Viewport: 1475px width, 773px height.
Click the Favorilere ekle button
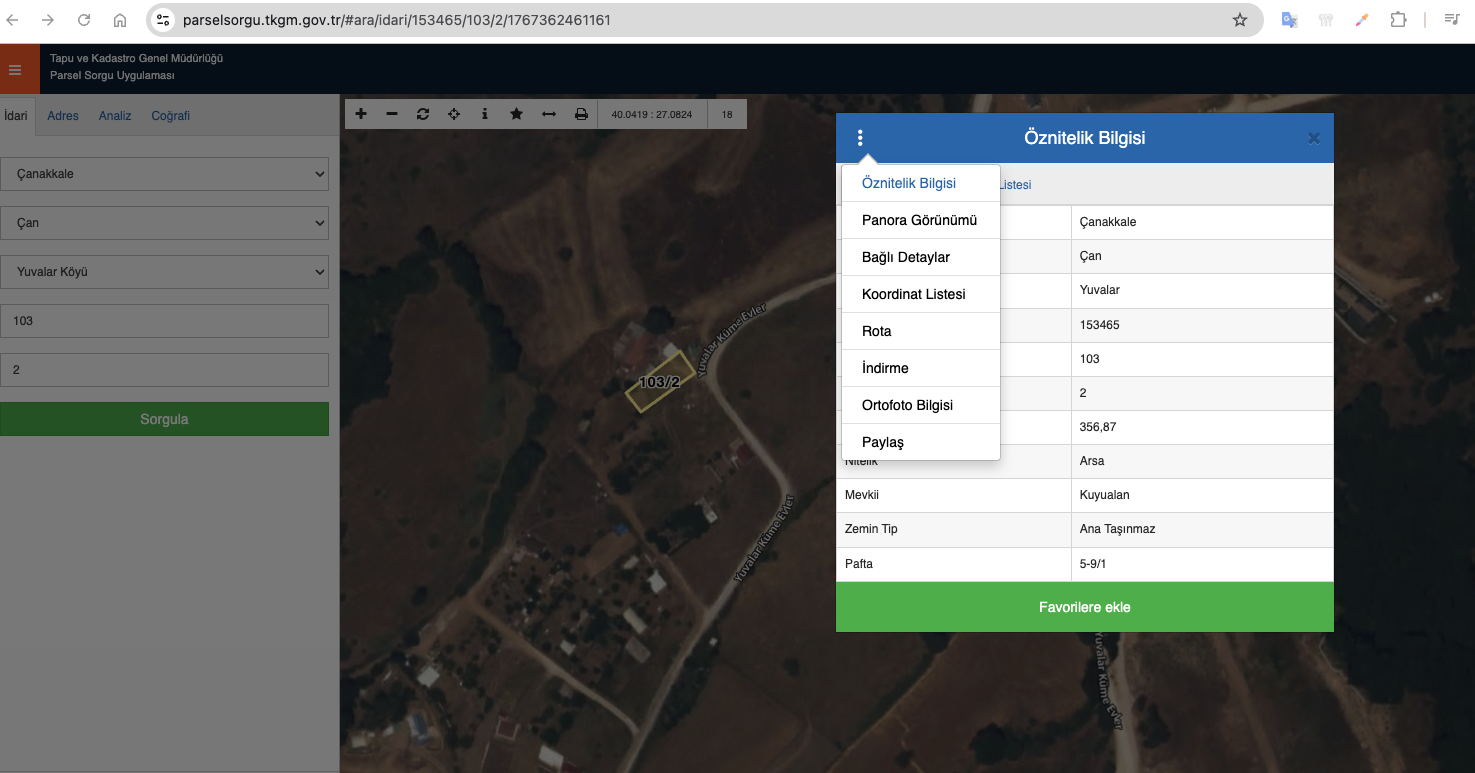(x=1084, y=607)
